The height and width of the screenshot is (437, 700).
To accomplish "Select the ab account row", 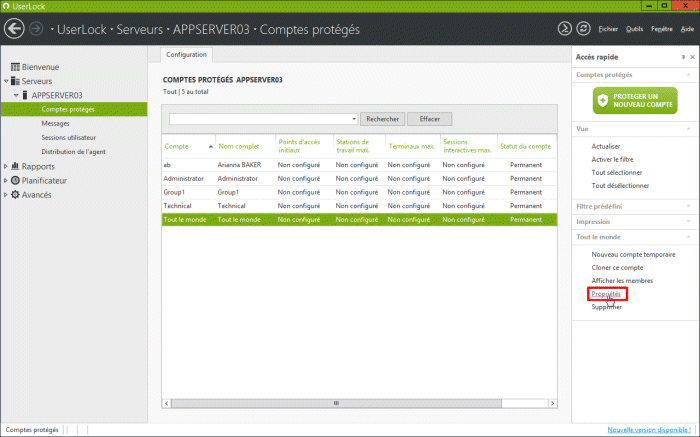I will [359, 165].
